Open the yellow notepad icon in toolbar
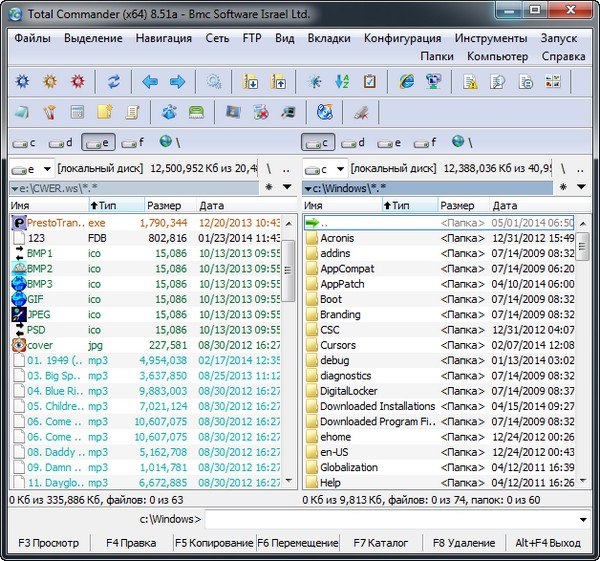The width and height of the screenshot is (600, 561). (x=103, y=112)
